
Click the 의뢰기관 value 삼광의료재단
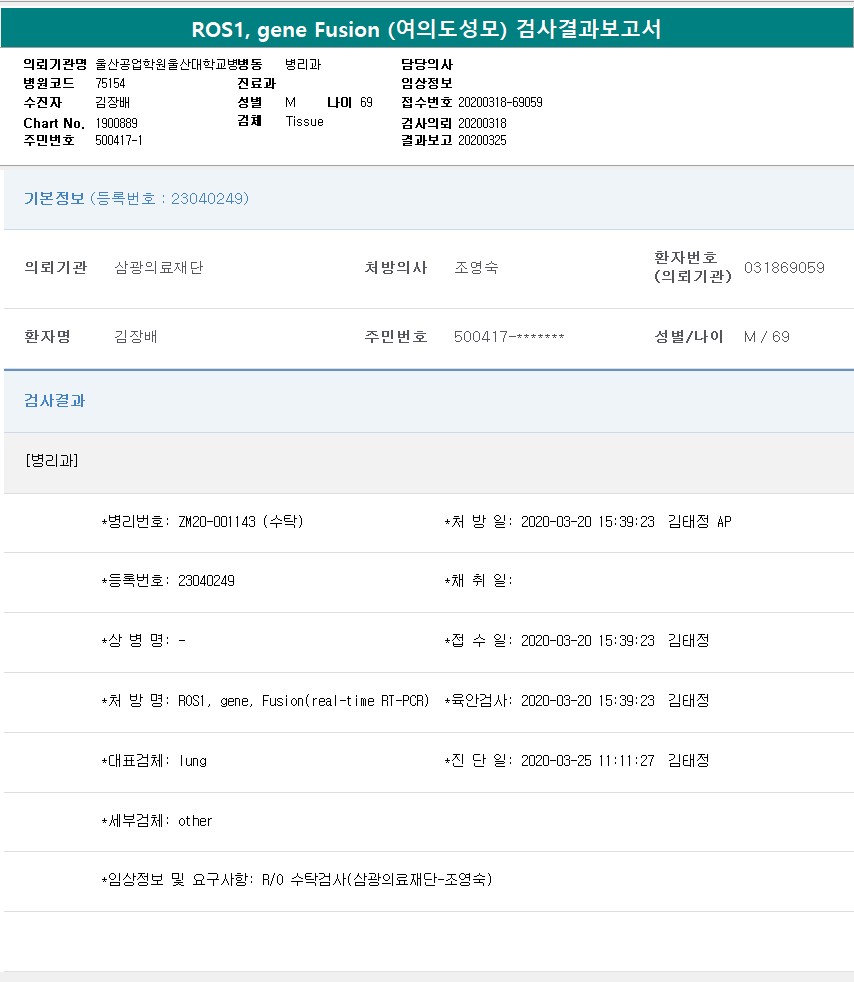click(159, 268)
